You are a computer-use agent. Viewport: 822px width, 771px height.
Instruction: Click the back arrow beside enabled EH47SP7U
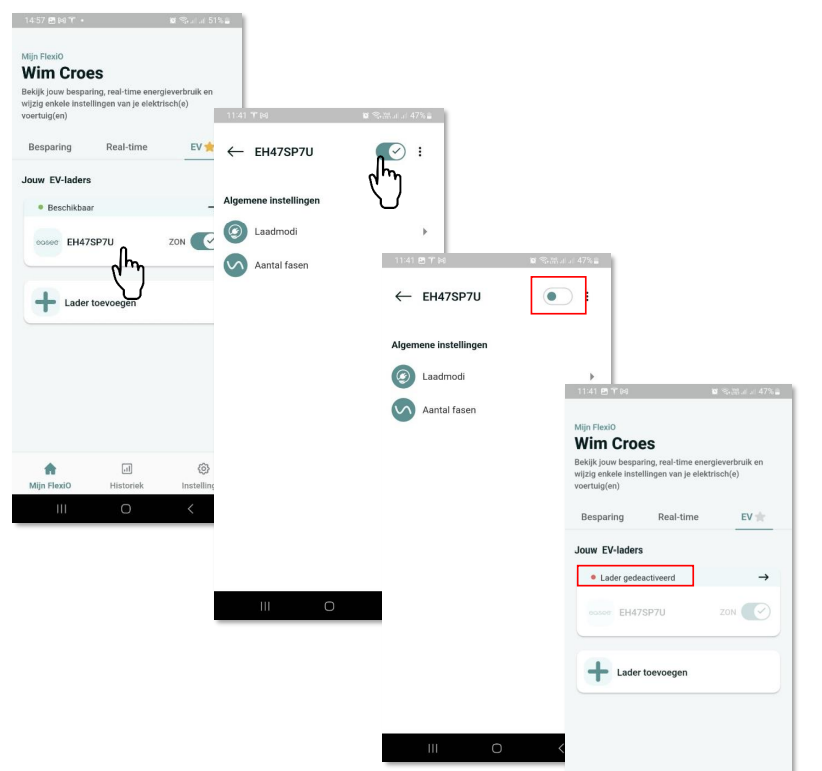235,152
